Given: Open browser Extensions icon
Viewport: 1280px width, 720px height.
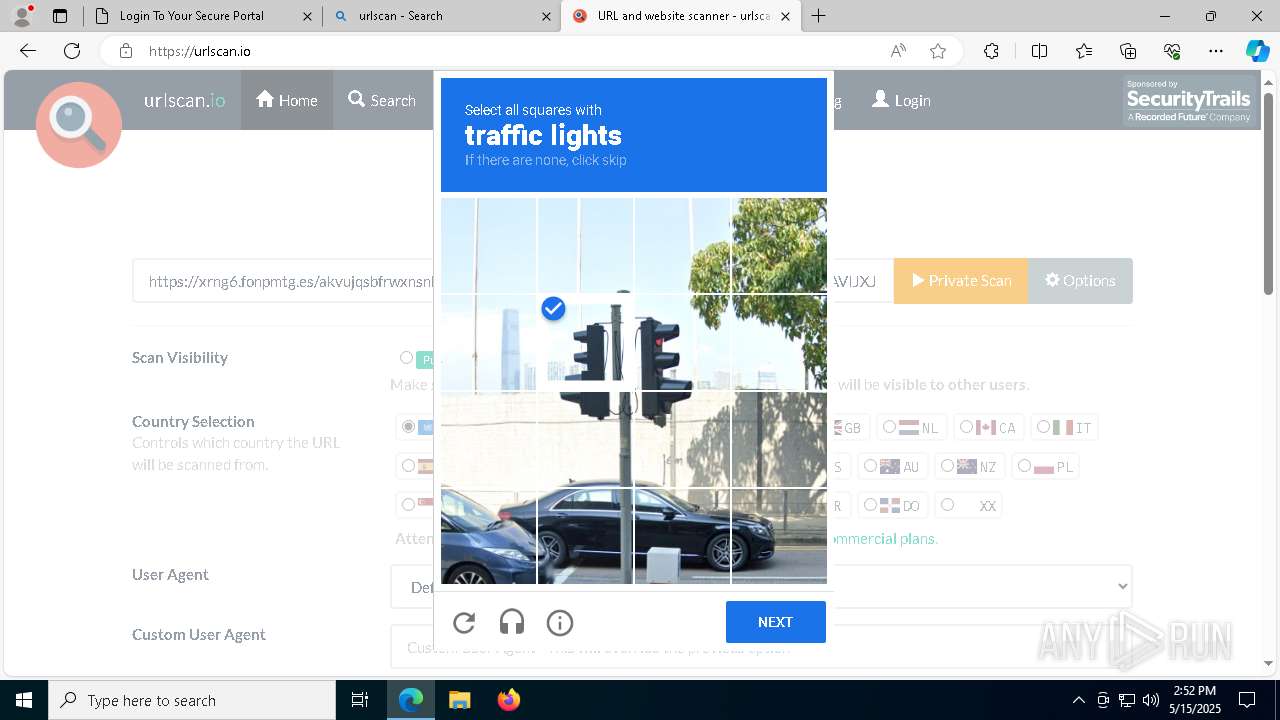Looking at the screenshot, I should 991,51.
